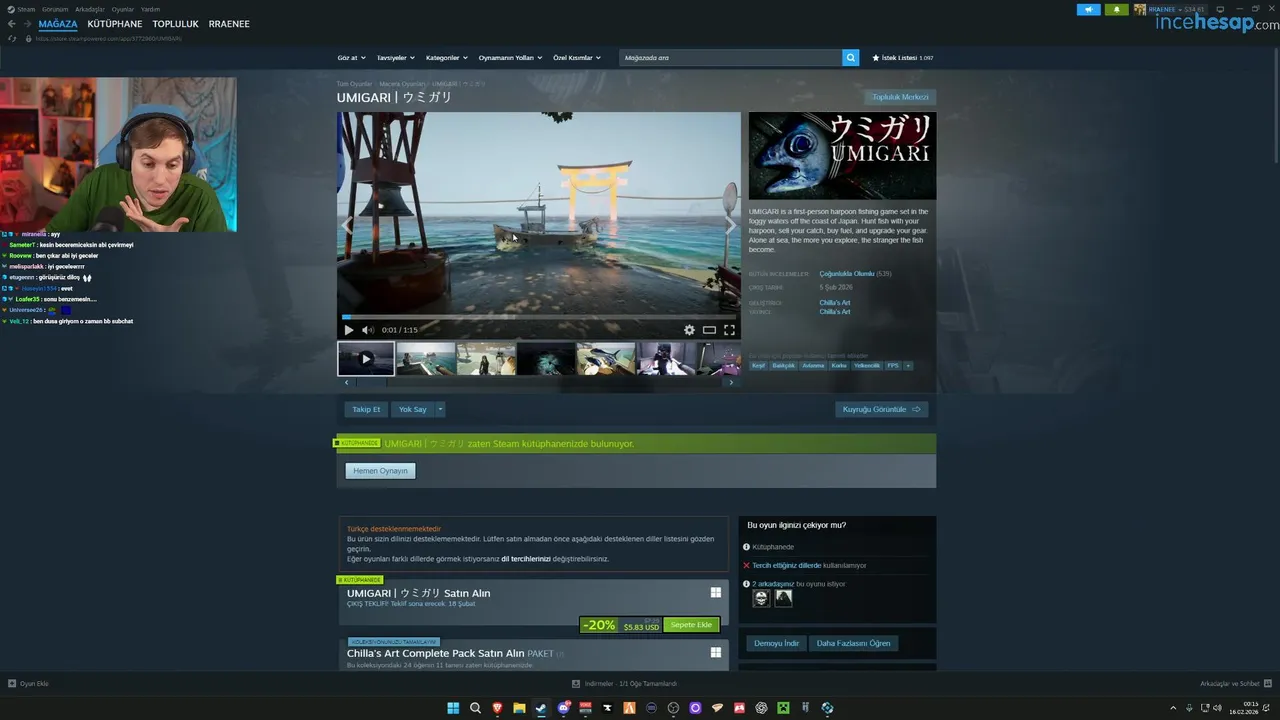This screenshot has width=1280, height=720.
Task: Select the boat screenshot thumbnail
Action: (426, 359)
